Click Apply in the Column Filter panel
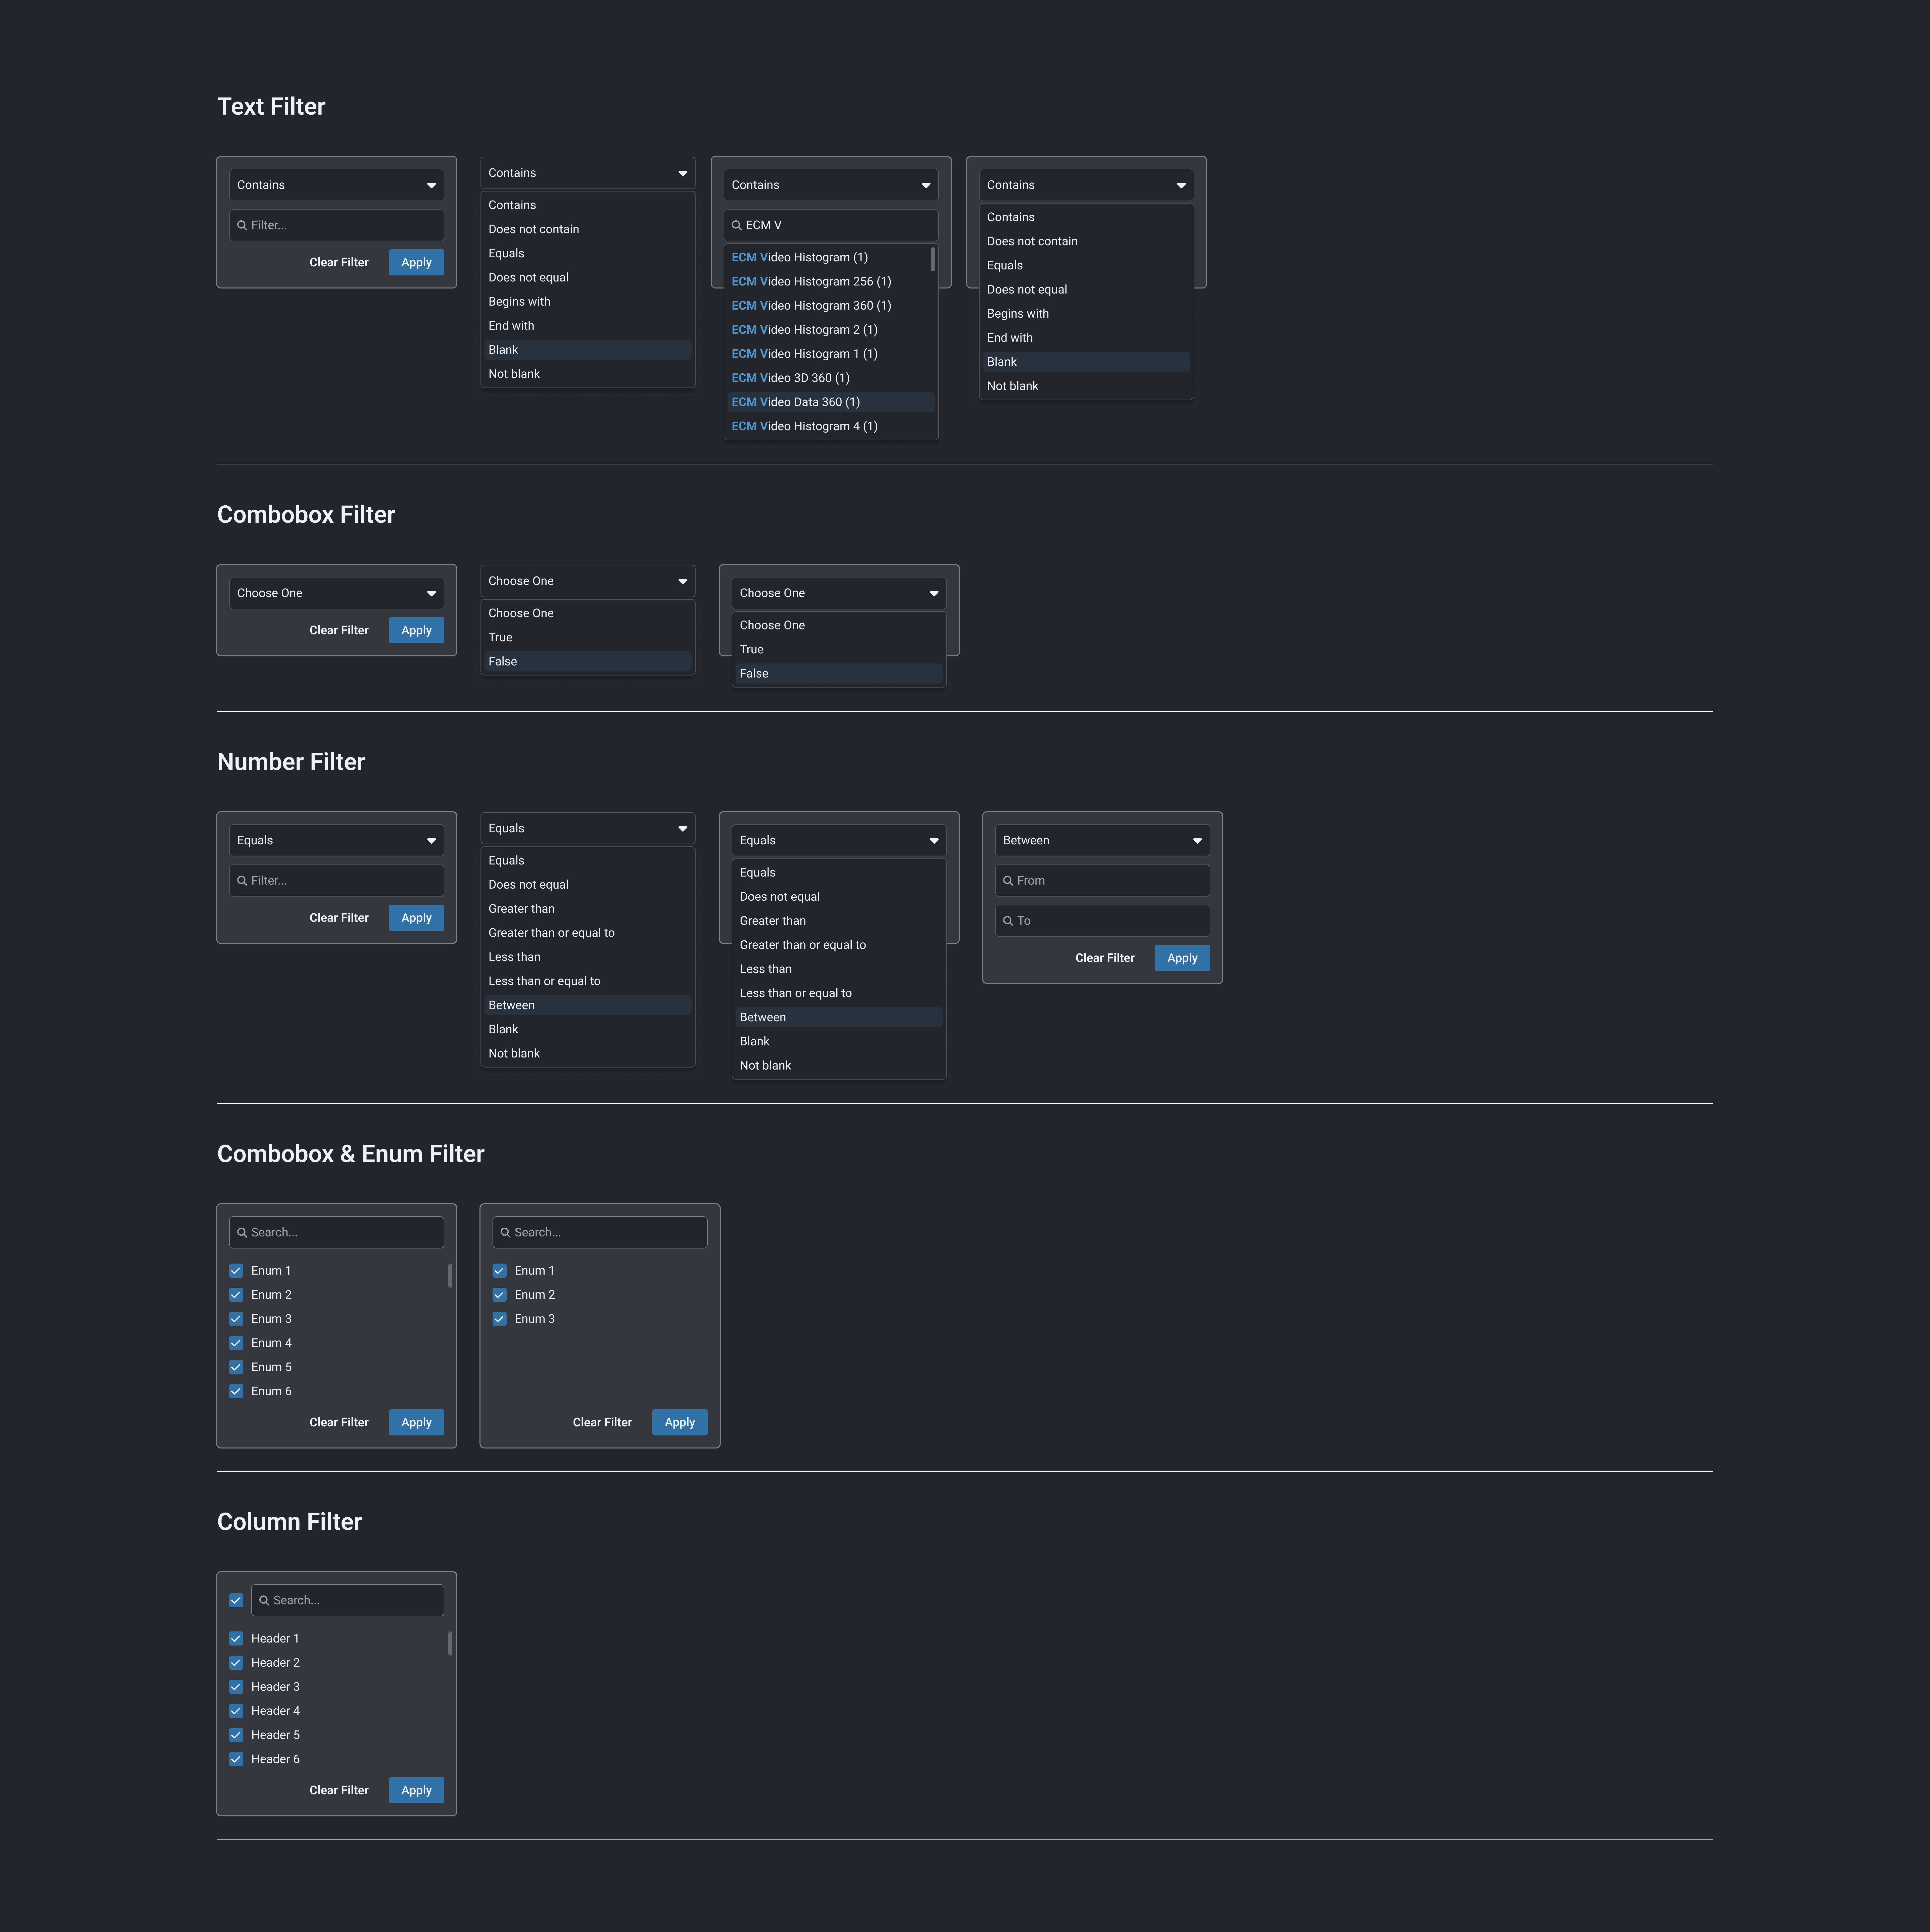1930x1932 pixels. click(416, 1790)
